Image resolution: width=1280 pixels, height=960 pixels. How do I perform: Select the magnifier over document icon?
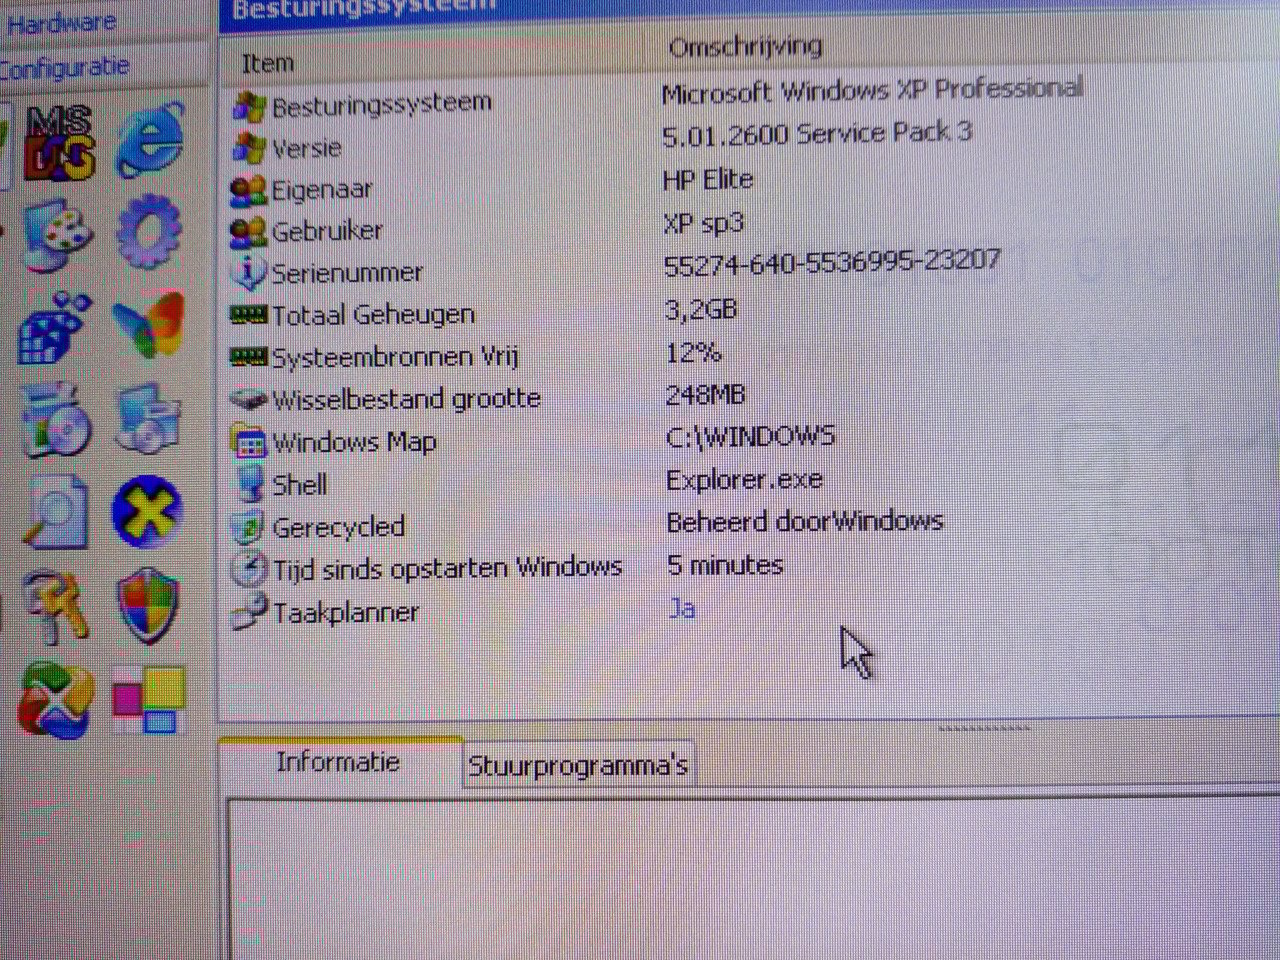point(56,513)
